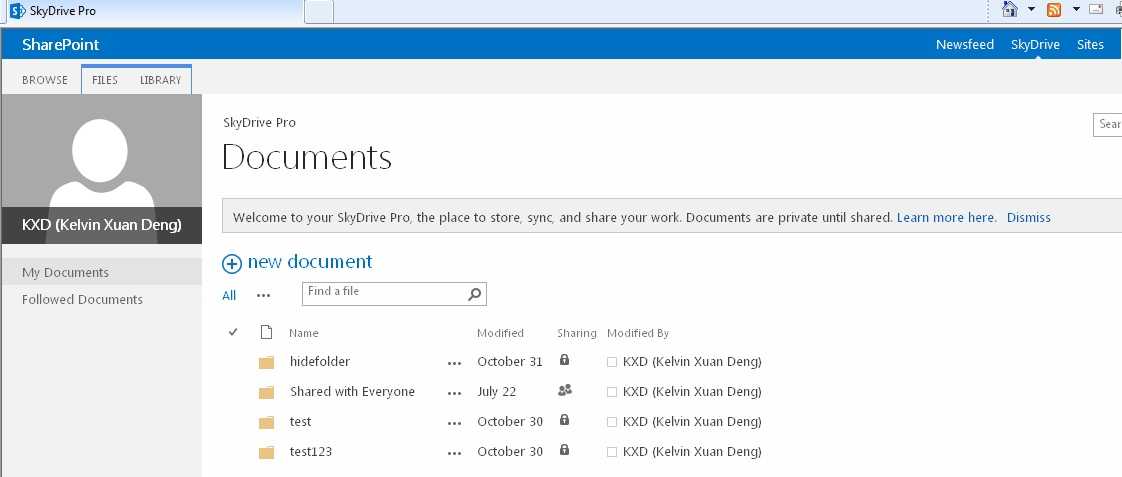Open the FILES ribbon tab

coord(104,80)
